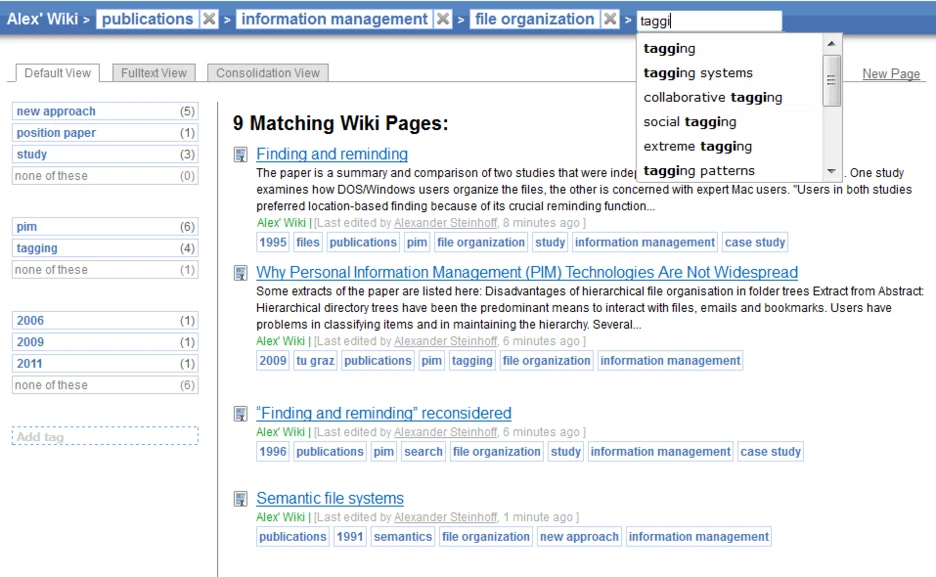Click page icon beside "Finding and reminding" reconsidered

pos(240,414)
